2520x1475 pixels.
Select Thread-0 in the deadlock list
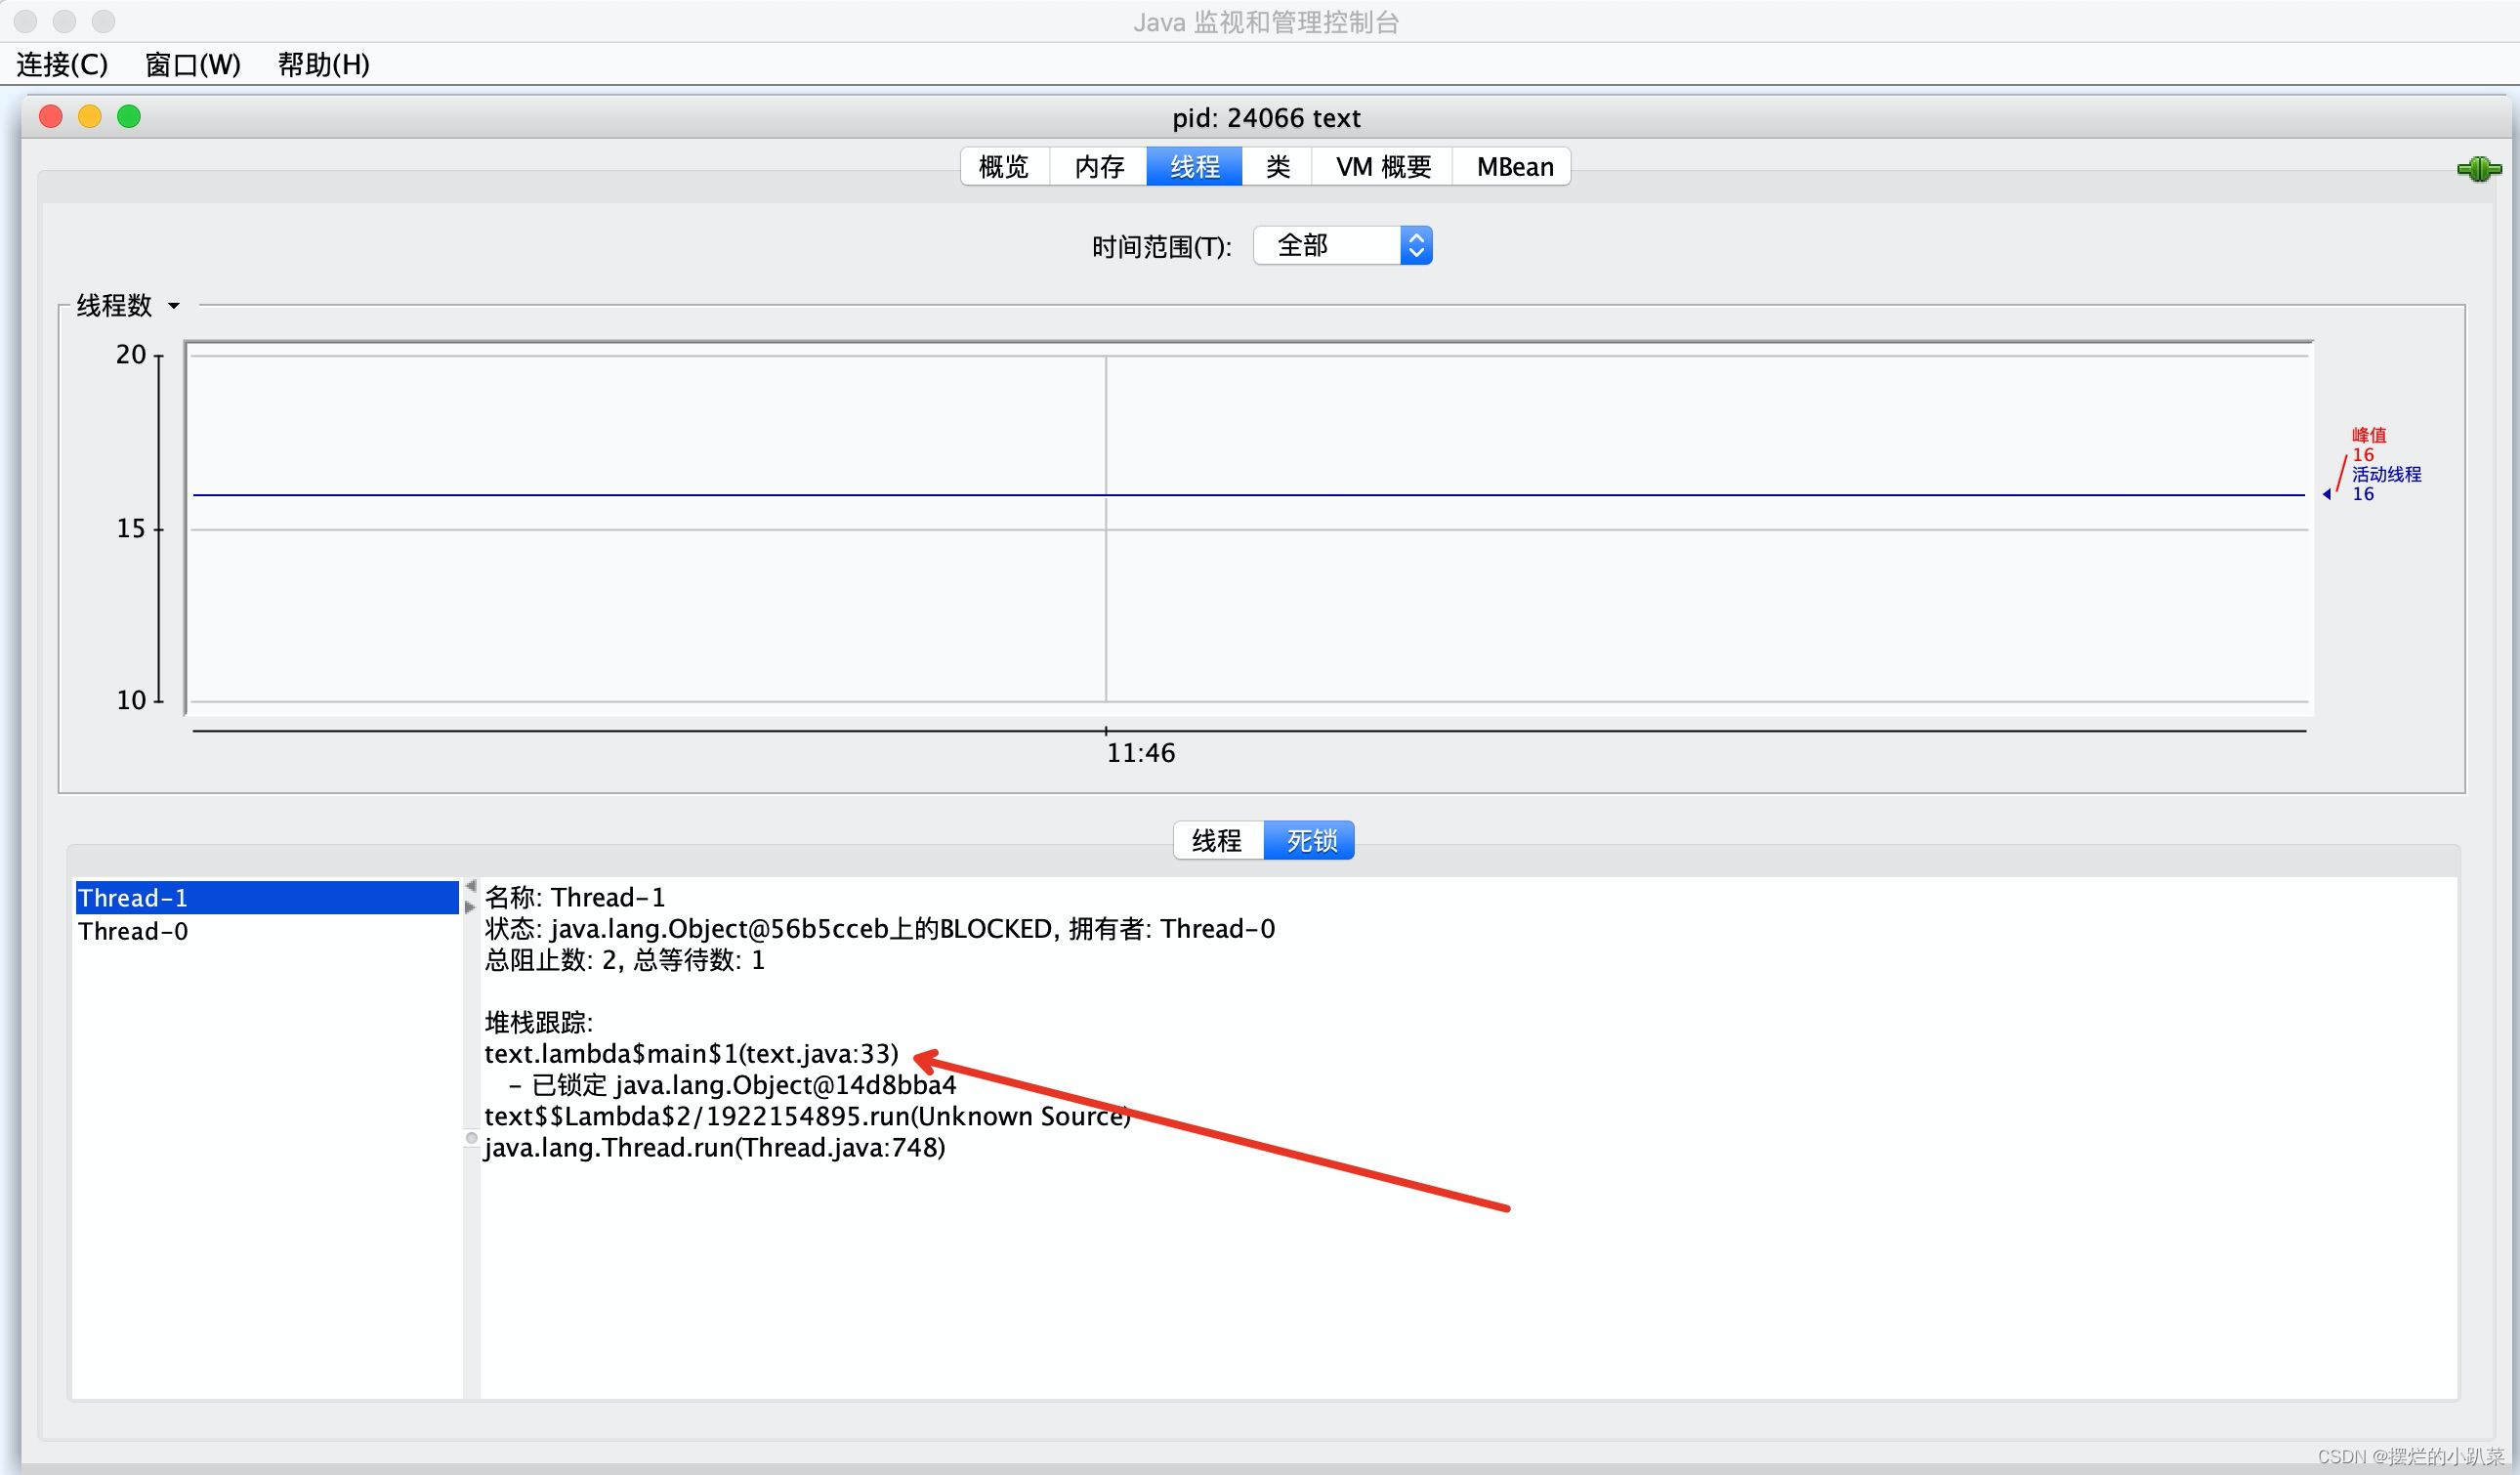pyautogui.click(x=267, y=931)
